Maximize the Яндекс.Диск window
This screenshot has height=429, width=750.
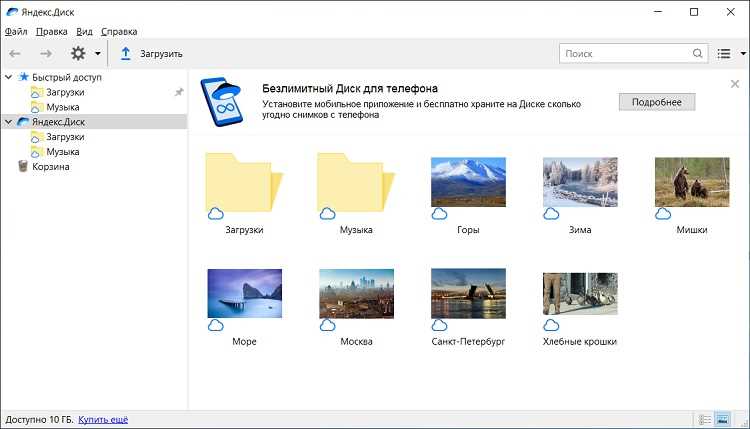click(x=694, y=11)
